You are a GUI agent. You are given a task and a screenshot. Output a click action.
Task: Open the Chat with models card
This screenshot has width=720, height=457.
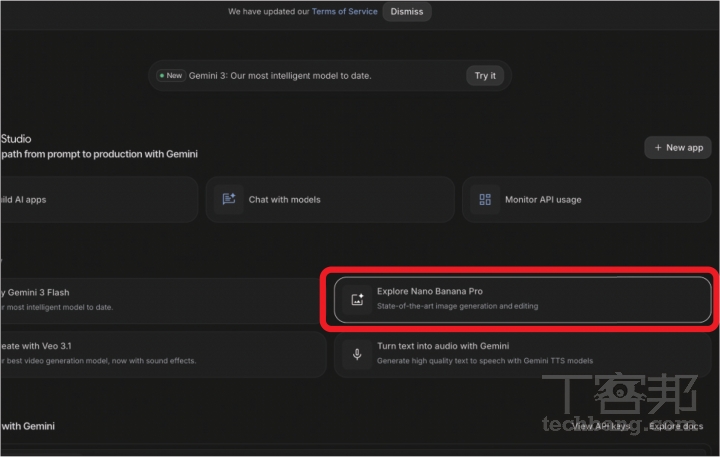[x=330, y=199]
